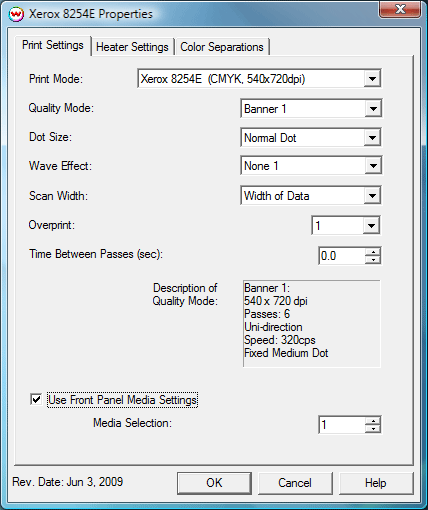
Task: Click the 'Dot Size:' label
Action: [x=50, y=137]
